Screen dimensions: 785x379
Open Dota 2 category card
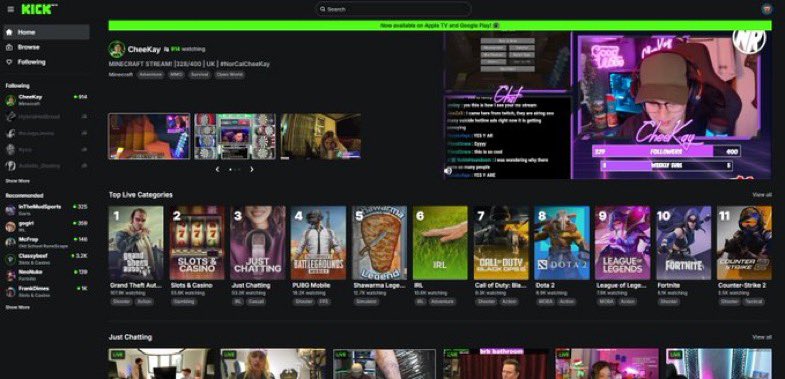[x=562, y=243]
